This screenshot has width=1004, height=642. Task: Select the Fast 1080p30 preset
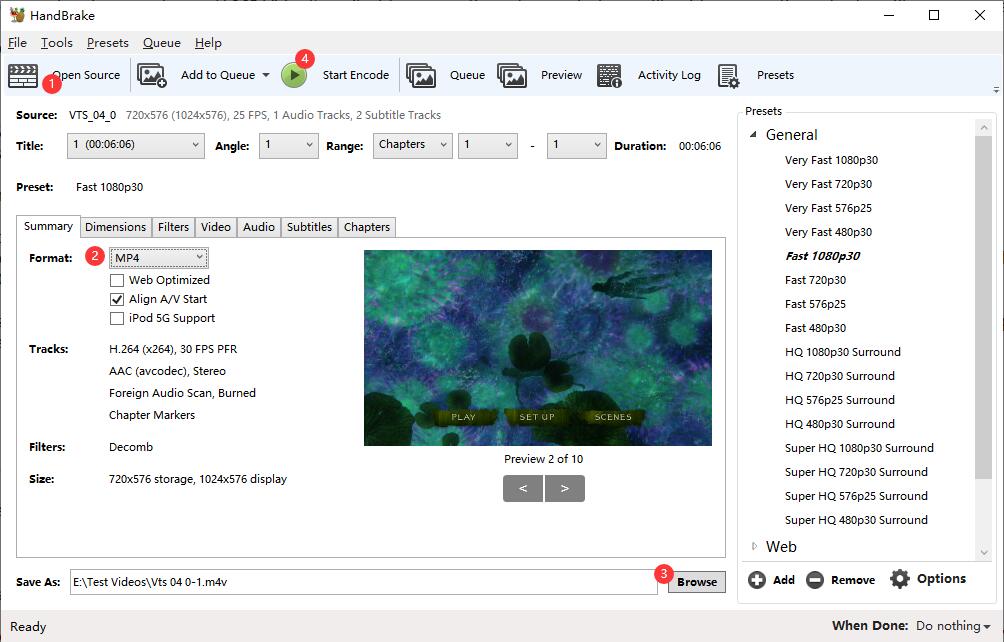click(x=823, y=256)
